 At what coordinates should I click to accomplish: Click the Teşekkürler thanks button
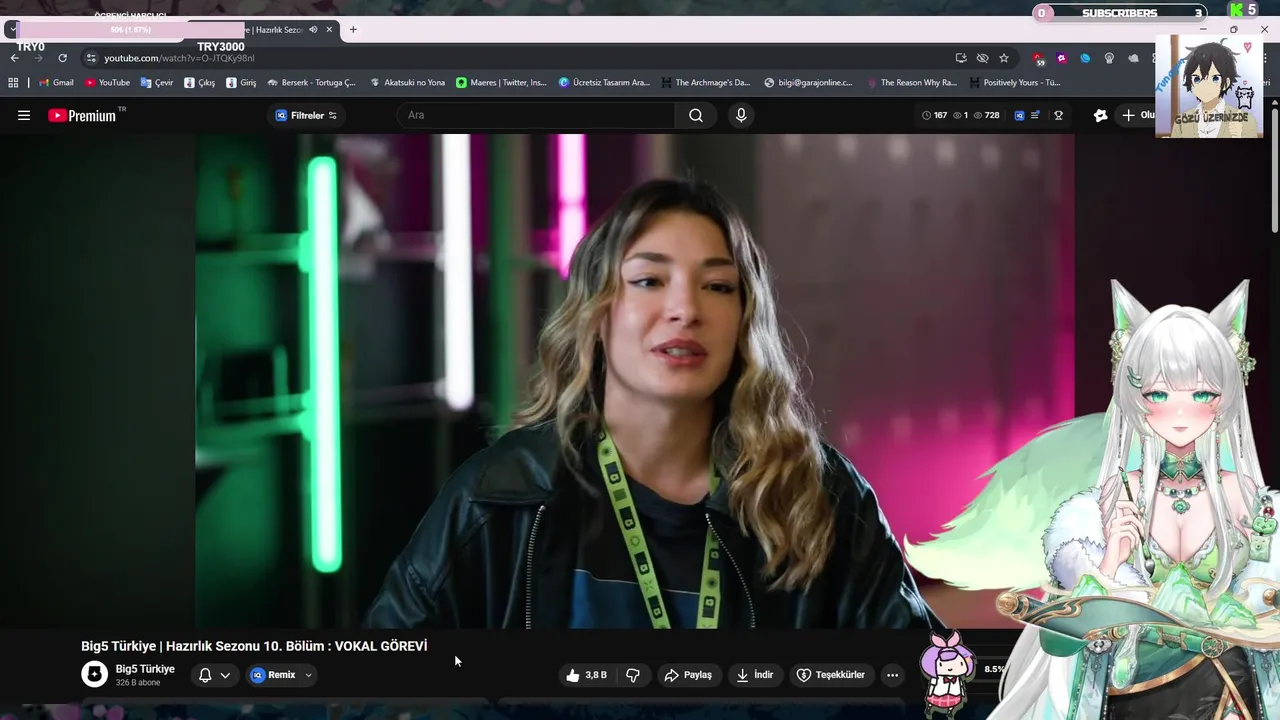(x=830, y=675)
